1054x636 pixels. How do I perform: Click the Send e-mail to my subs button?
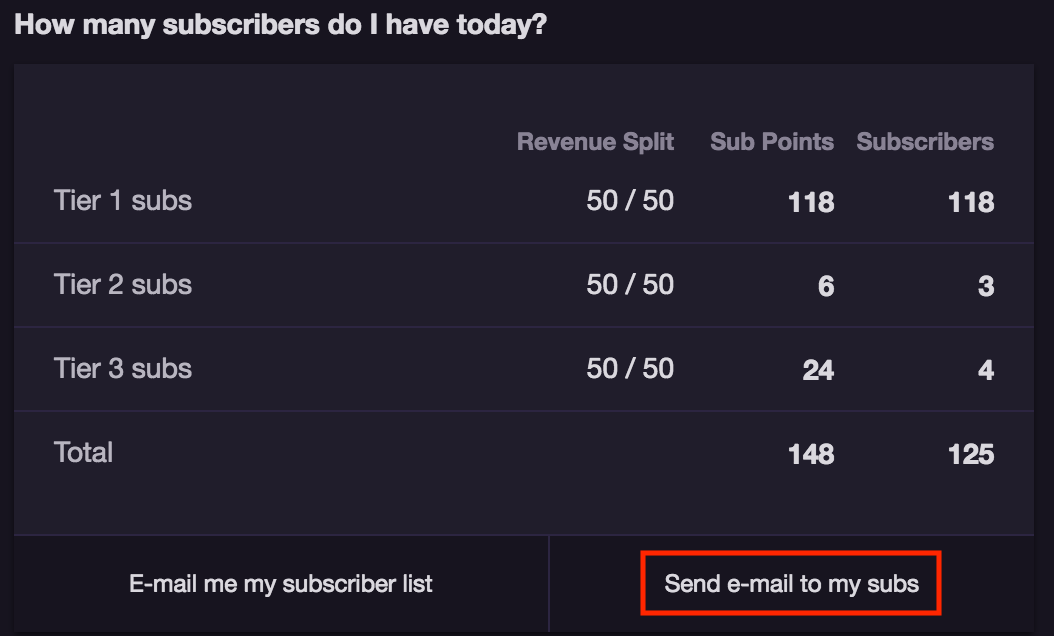[790, 583]
